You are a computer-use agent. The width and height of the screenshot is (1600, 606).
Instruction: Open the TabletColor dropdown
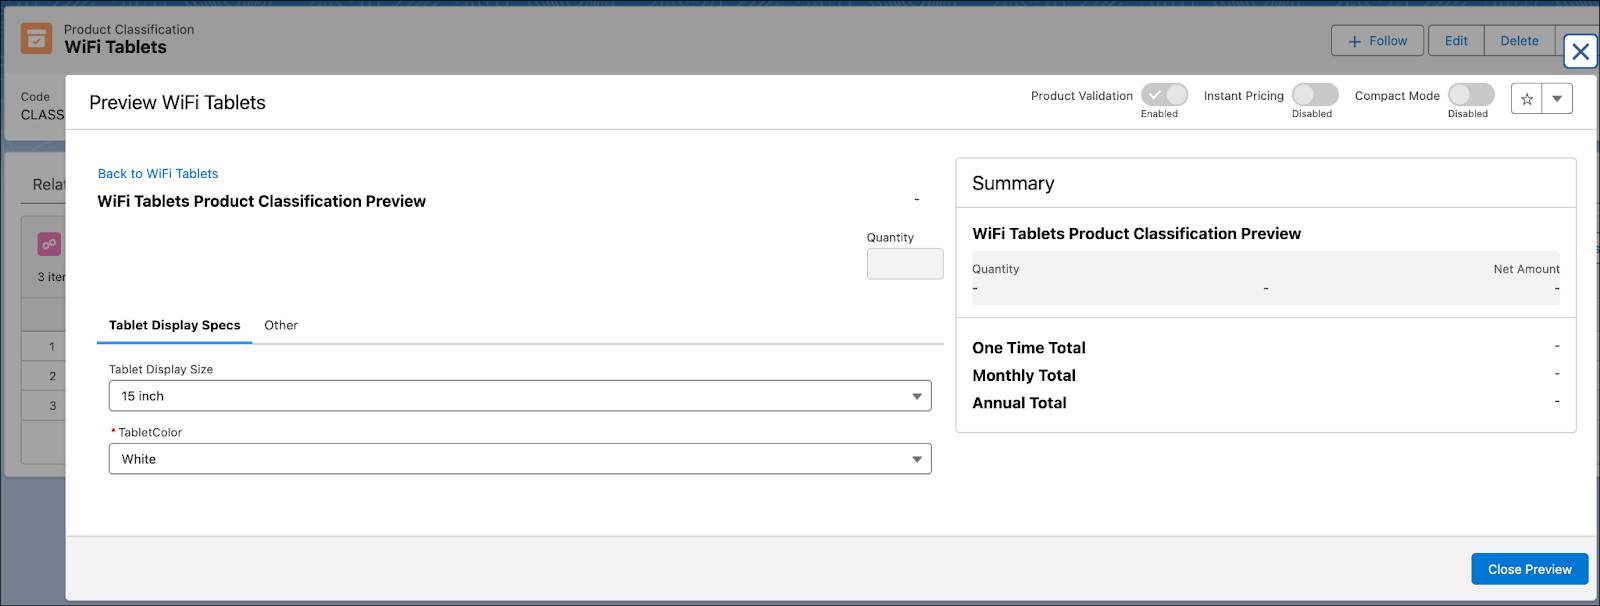pyautogui.click(x=520, y=459)
